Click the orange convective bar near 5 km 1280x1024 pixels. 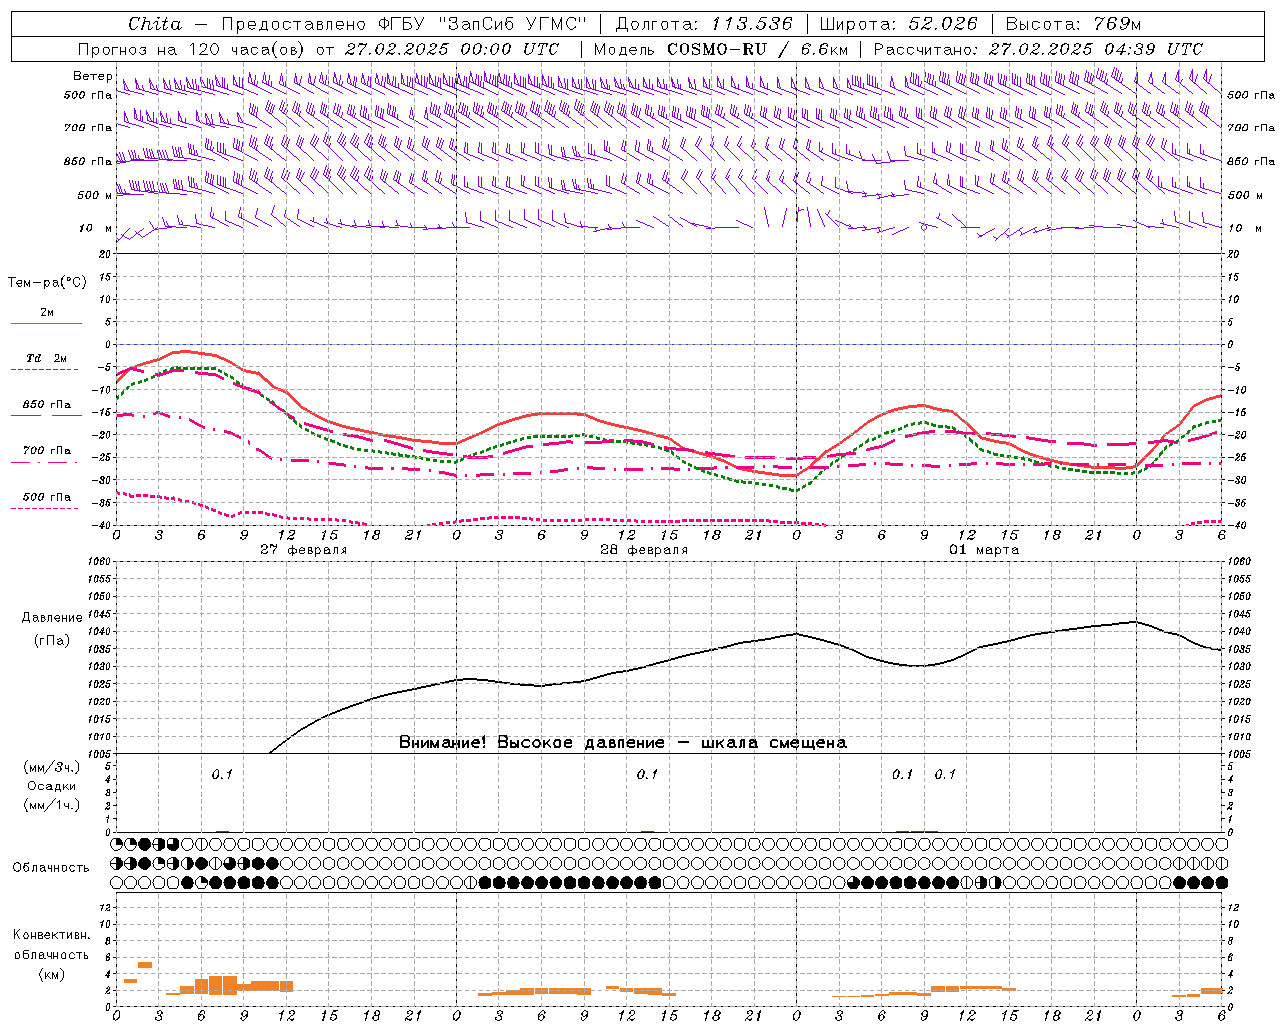point(145,964)
